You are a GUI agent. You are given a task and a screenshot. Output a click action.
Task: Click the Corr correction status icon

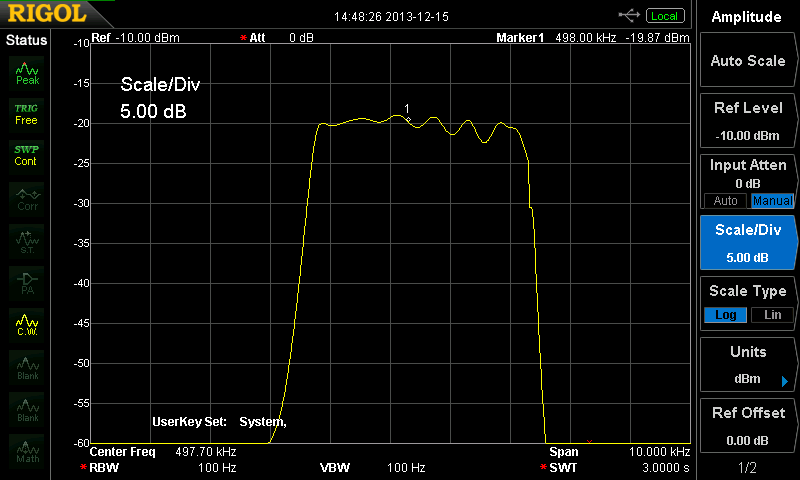point(27,198)
